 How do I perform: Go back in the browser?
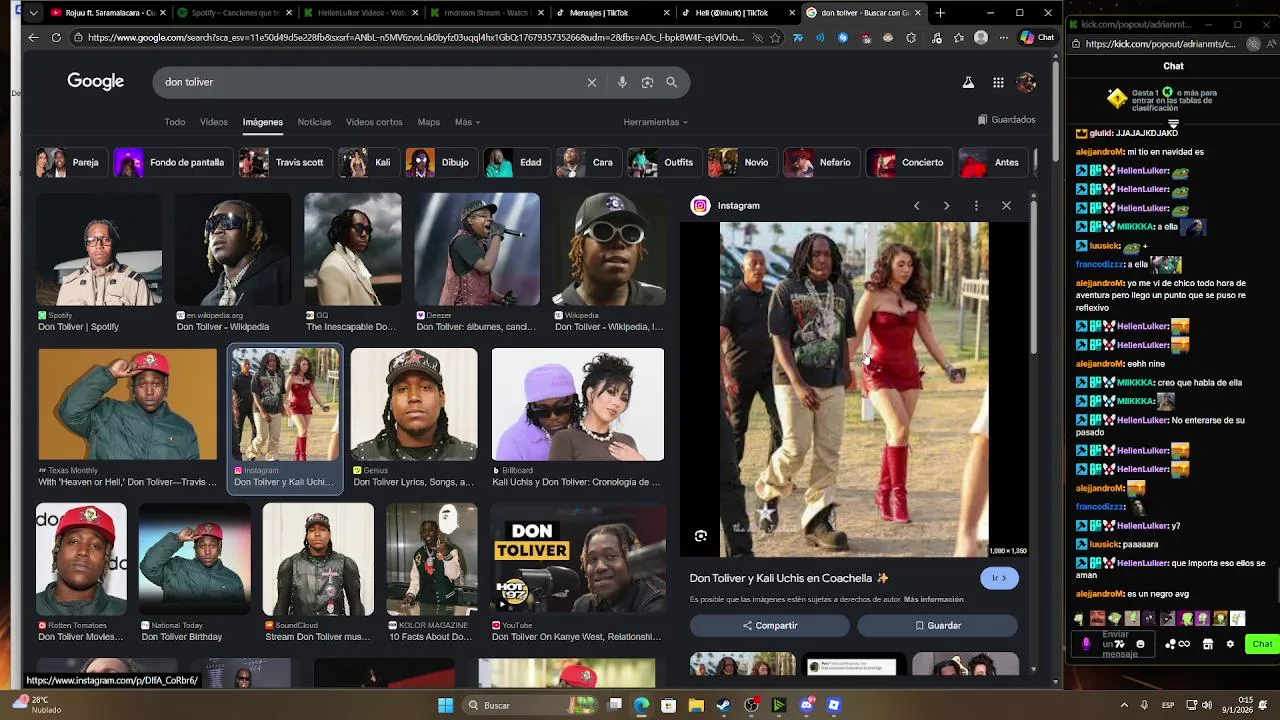(x=33, y=37)
